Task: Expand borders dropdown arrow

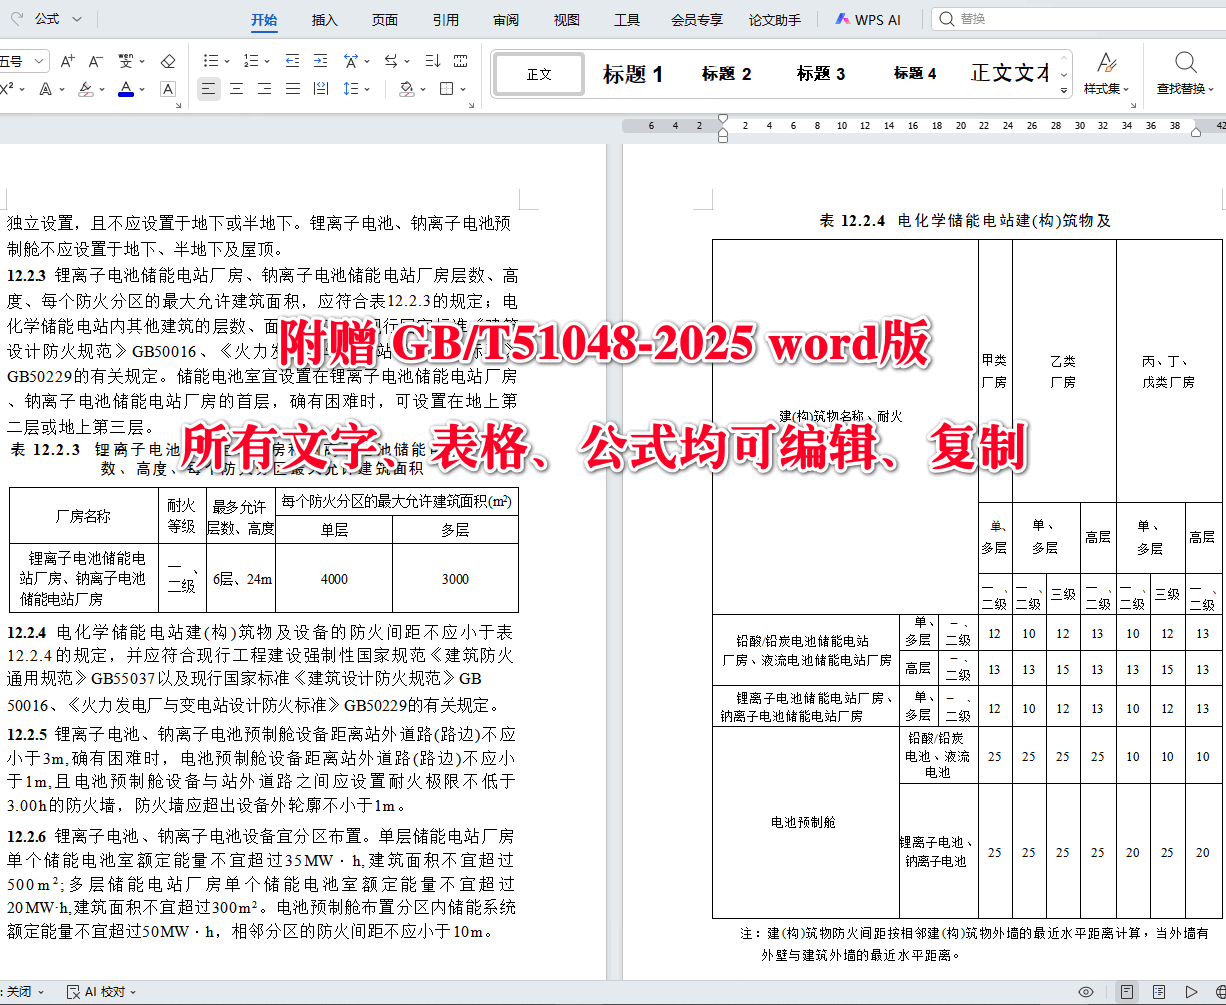Action: [463, 89]
